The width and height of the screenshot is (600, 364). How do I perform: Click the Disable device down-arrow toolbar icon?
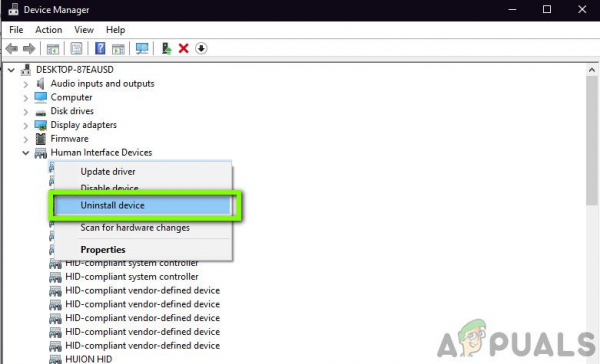(x=201, y=49)
